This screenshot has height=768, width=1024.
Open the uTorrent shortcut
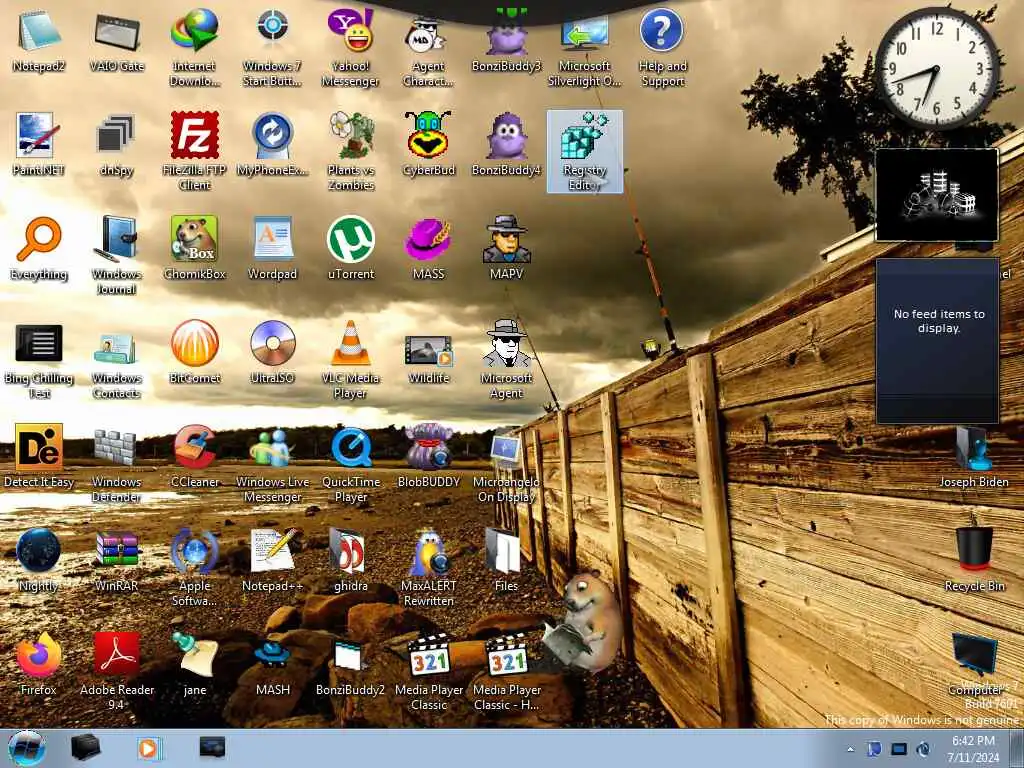click(x=351, y=249)
